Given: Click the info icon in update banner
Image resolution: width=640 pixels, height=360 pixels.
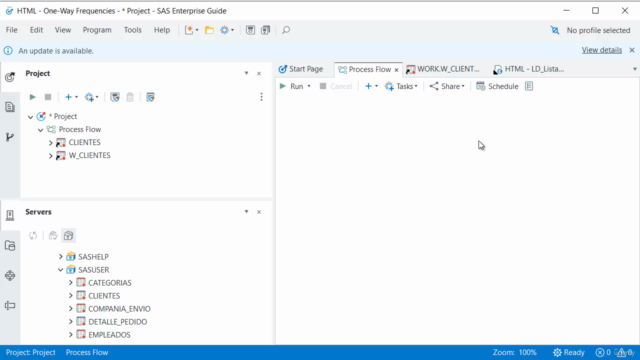Looking at the screenshot, I should click(x=8, y=51).
